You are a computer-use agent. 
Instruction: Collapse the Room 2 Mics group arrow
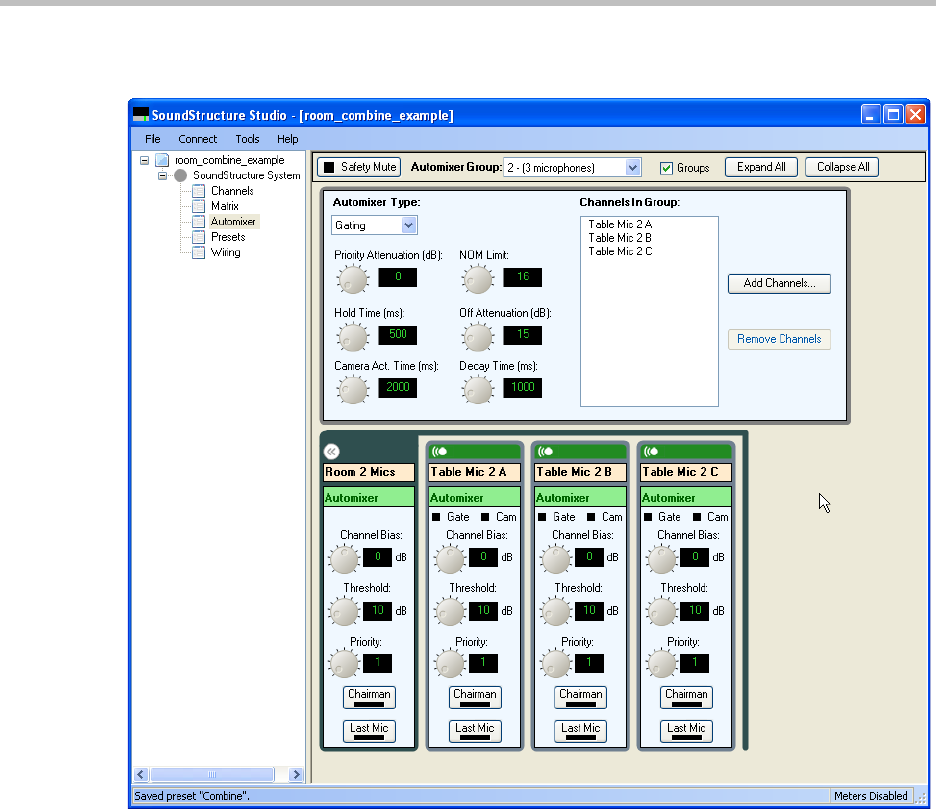[x=332, y=451]
